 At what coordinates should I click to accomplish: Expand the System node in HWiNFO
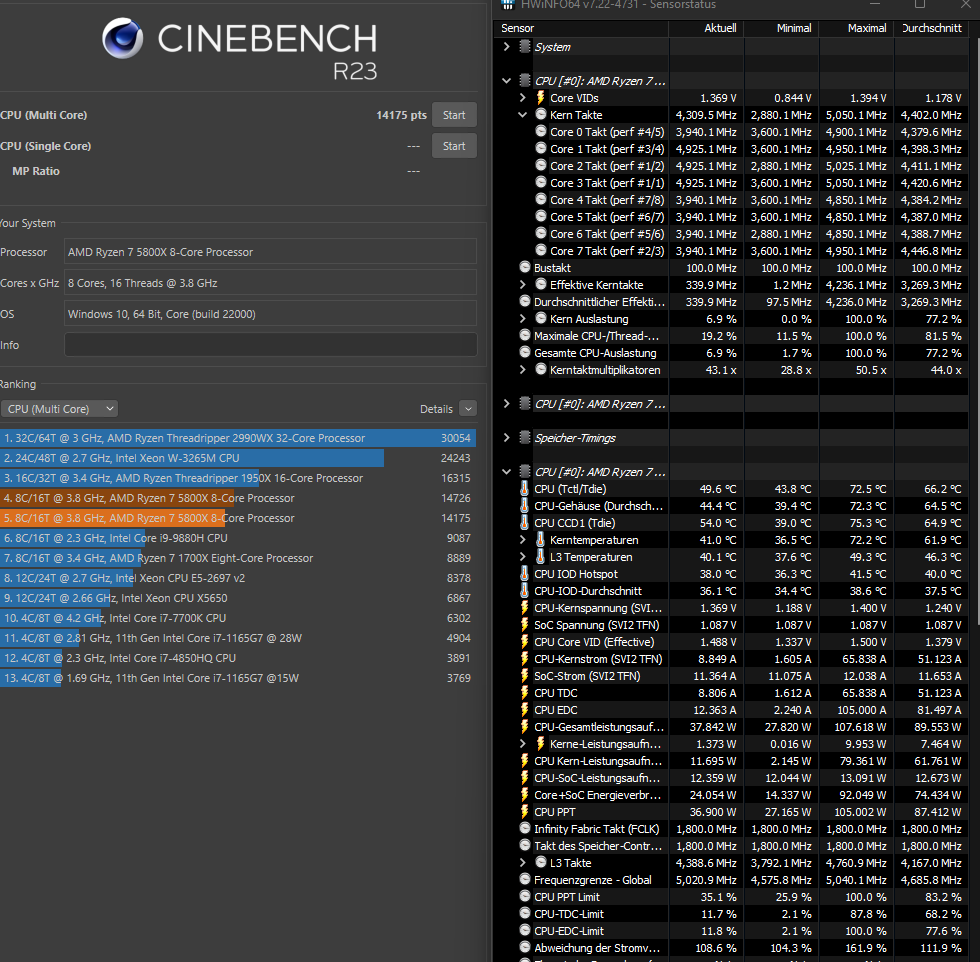pos(506,46)
